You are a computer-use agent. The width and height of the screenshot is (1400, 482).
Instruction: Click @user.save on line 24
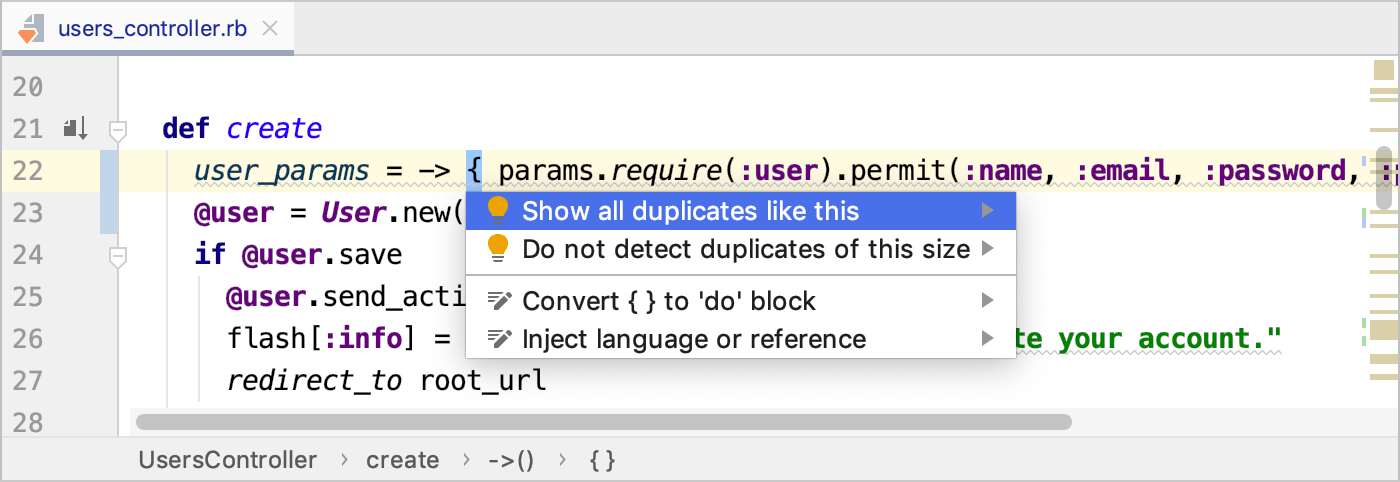tap(321, 255)
